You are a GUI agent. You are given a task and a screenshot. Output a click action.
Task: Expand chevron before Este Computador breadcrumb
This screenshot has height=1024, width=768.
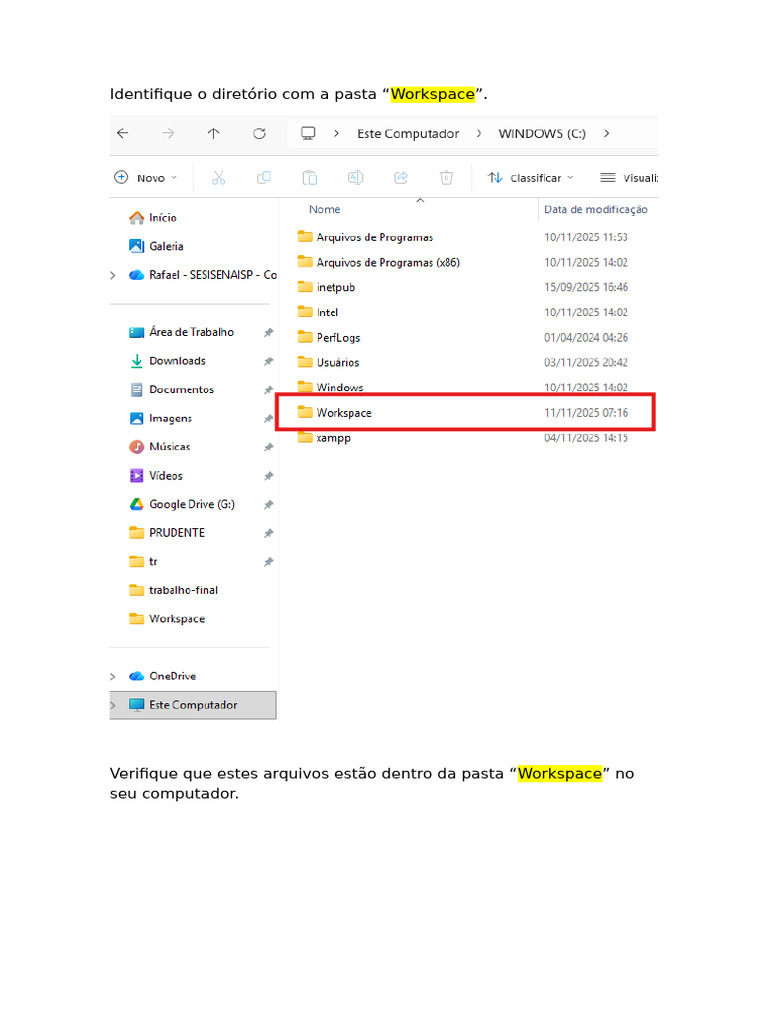(x=336, y=133)
